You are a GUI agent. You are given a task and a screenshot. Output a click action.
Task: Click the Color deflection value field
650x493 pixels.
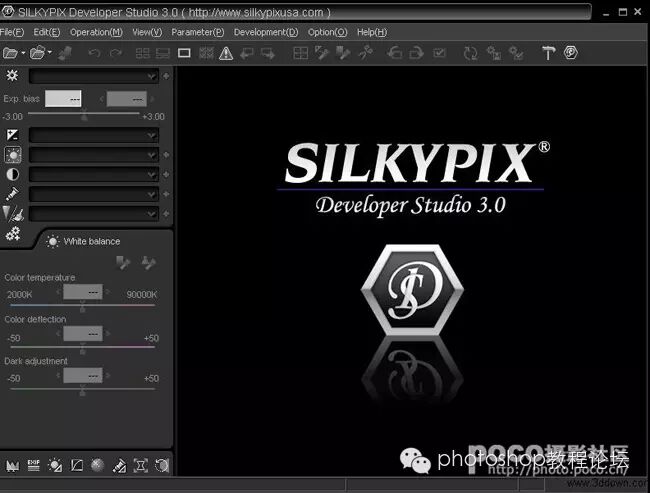[x=83, y=334]
